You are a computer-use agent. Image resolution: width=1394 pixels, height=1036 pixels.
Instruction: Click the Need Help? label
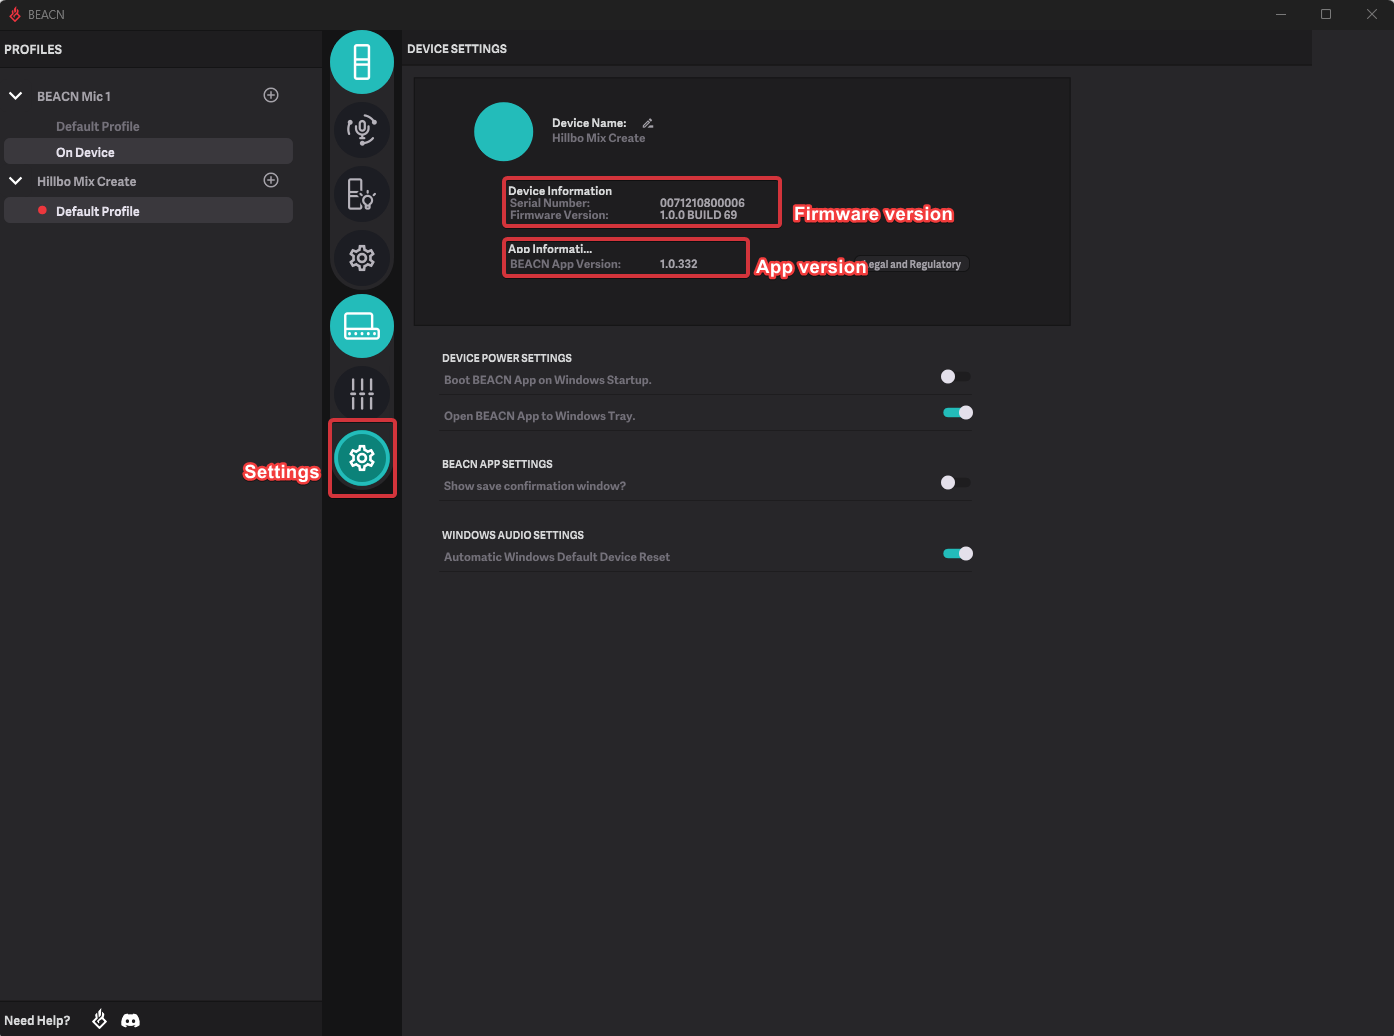37,1020
